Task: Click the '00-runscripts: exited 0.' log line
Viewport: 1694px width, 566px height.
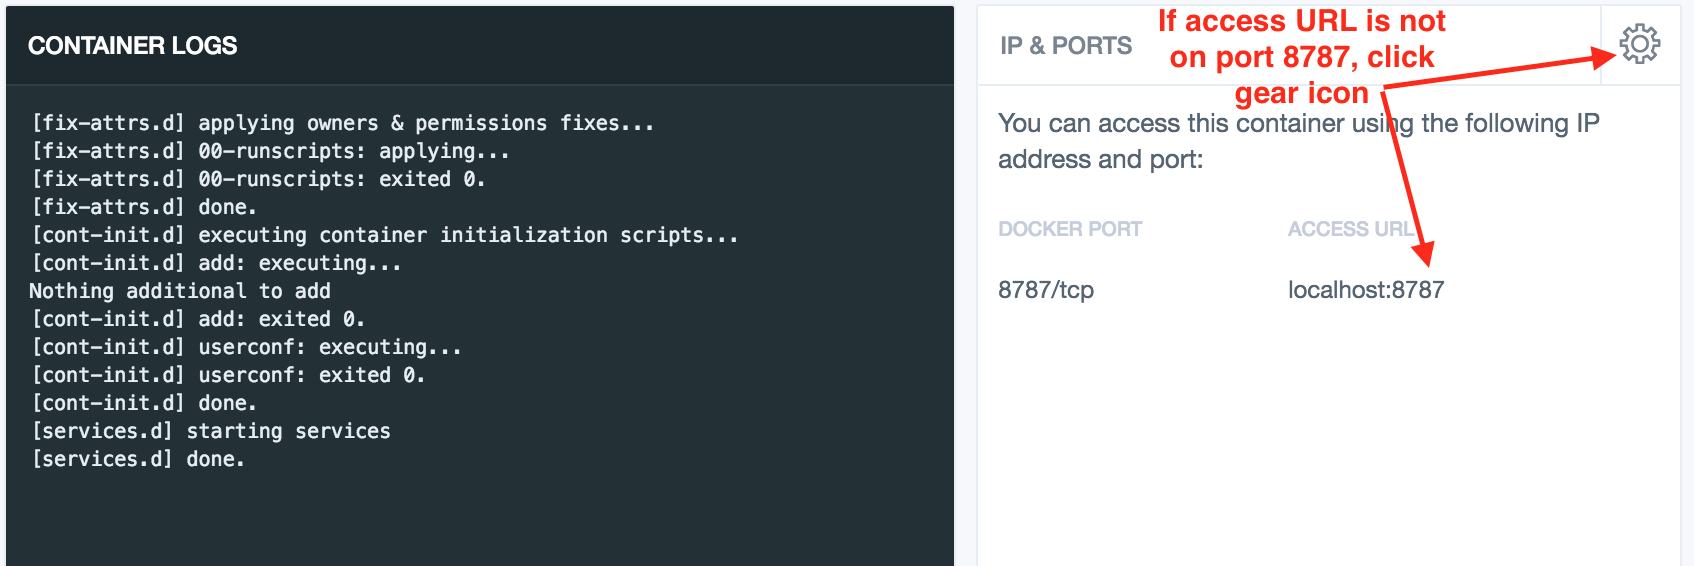Action: coord(259,179)
